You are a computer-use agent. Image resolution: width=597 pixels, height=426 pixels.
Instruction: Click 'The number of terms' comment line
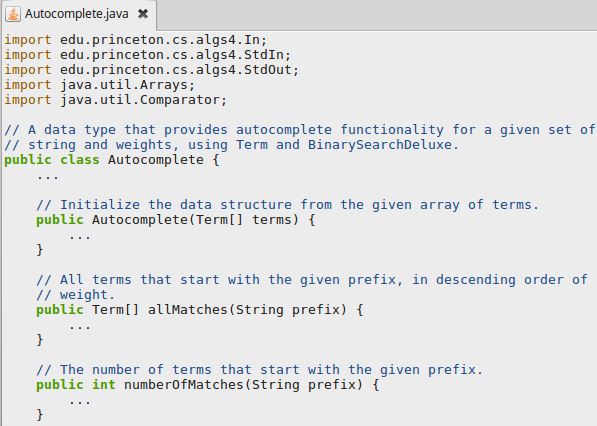[x=259, y=370]
